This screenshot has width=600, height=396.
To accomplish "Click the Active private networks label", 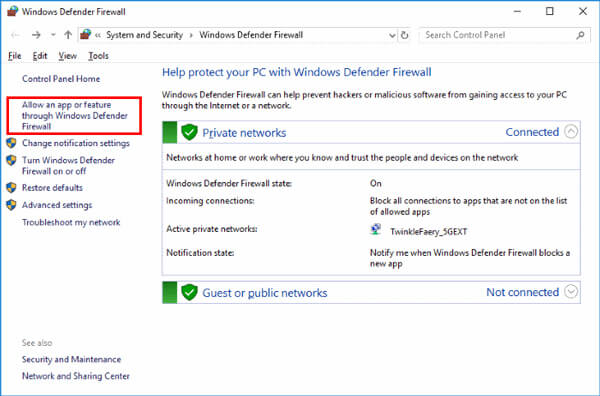I will pyautogui.click(x=212, y=229).
